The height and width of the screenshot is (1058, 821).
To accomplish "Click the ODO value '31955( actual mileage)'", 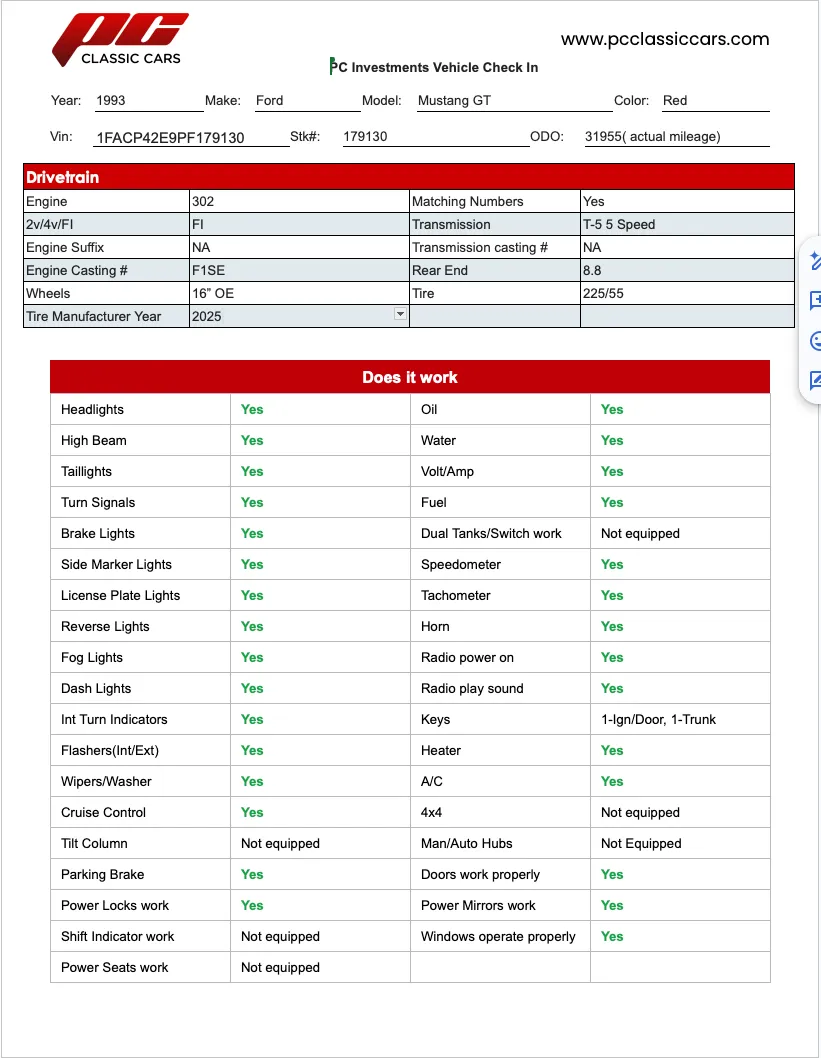I will (x=652, y=136).
